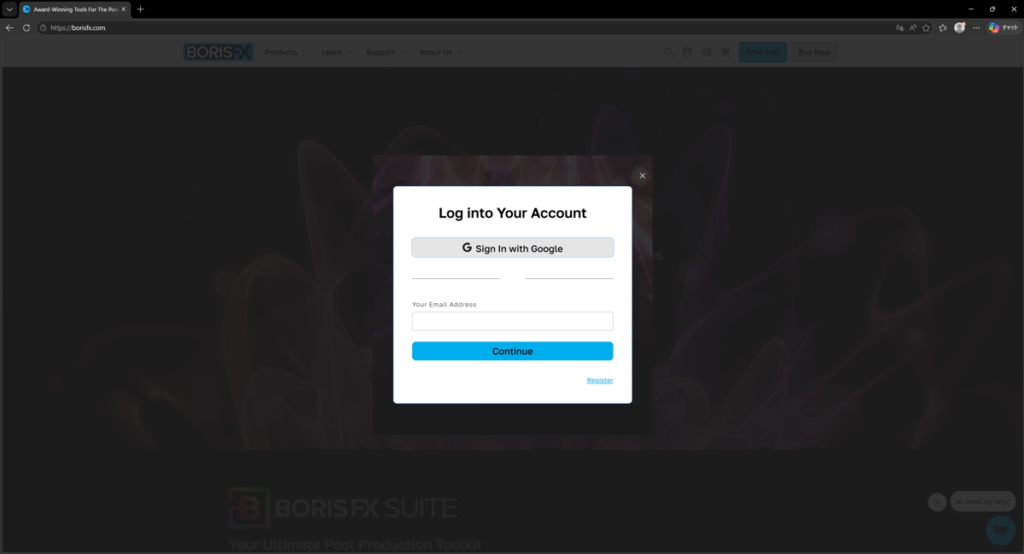This screenshot has width=1024, height=554.
Task: Click the browser back arrow
Action: click(x=9, y=27)
